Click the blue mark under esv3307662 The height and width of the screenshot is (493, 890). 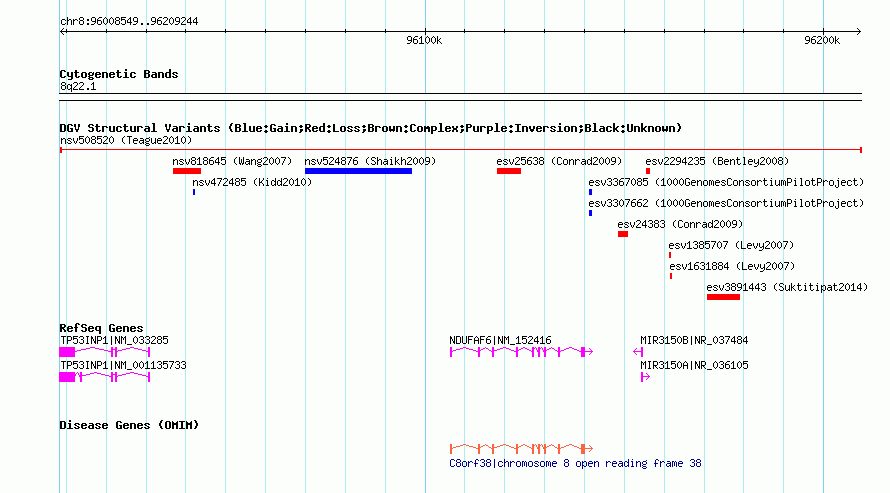click(590, 213)
